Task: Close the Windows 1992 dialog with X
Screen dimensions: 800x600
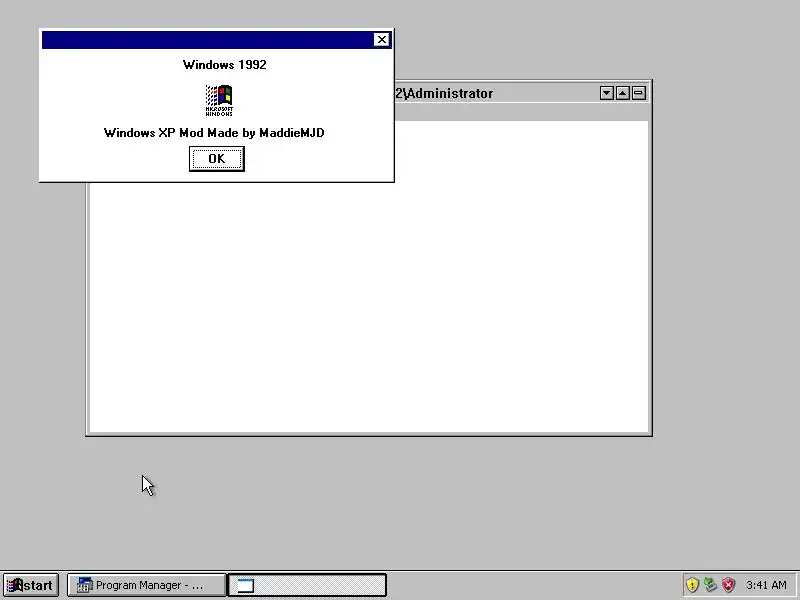Action: 382,40
